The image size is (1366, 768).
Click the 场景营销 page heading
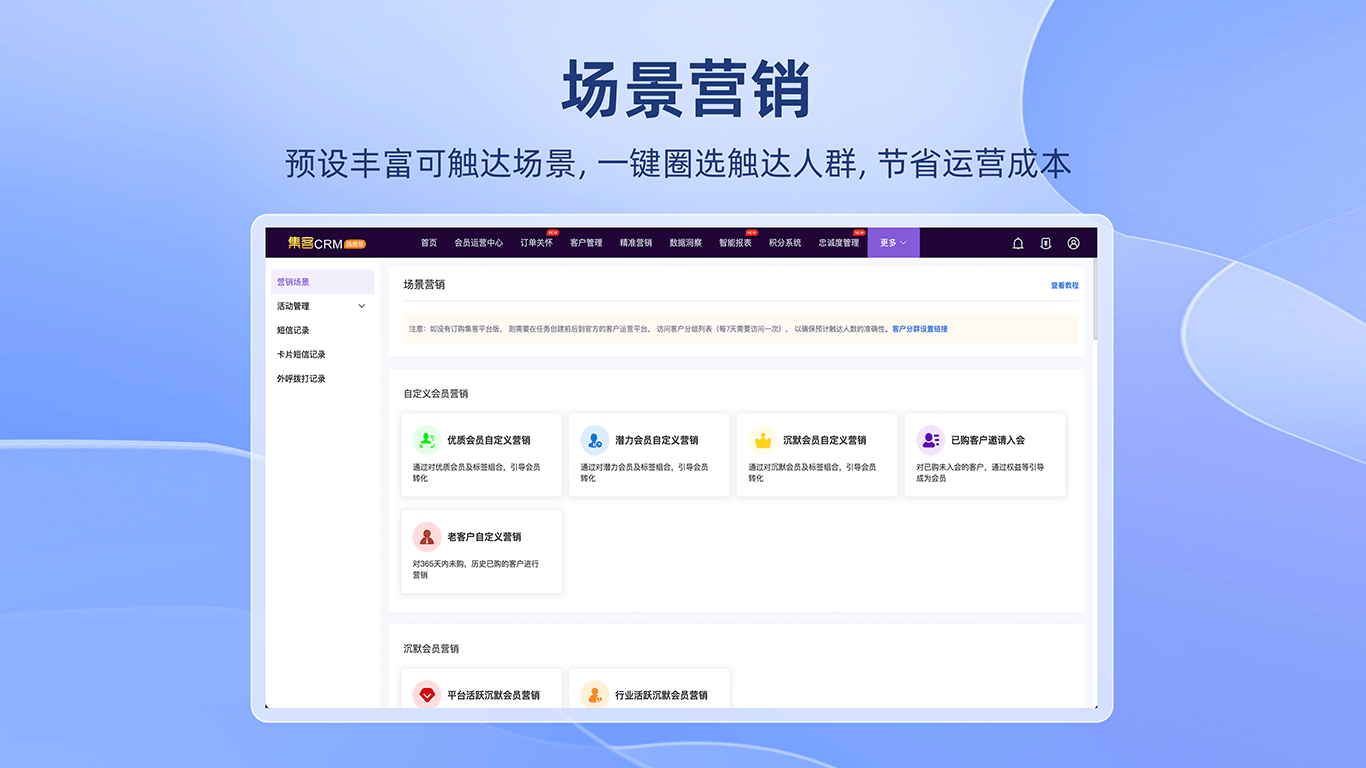[x=424, y=285]
